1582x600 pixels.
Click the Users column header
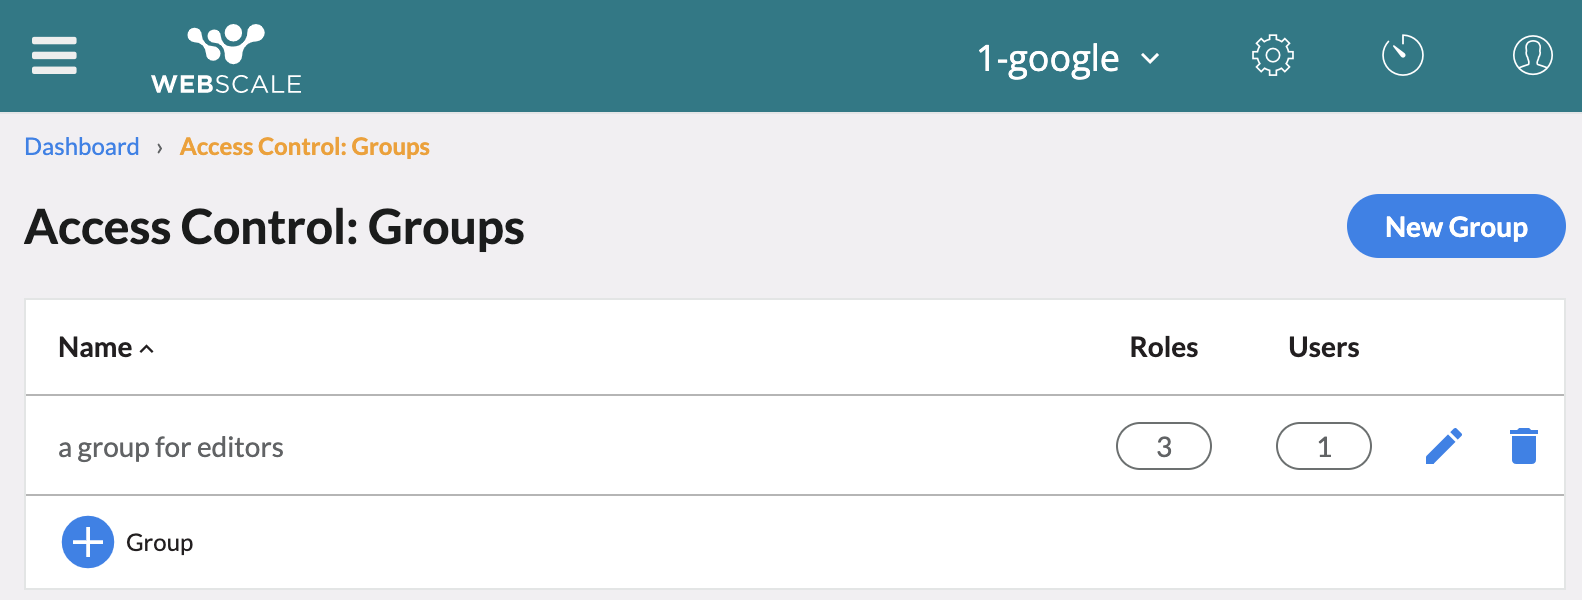[1323, 347]
